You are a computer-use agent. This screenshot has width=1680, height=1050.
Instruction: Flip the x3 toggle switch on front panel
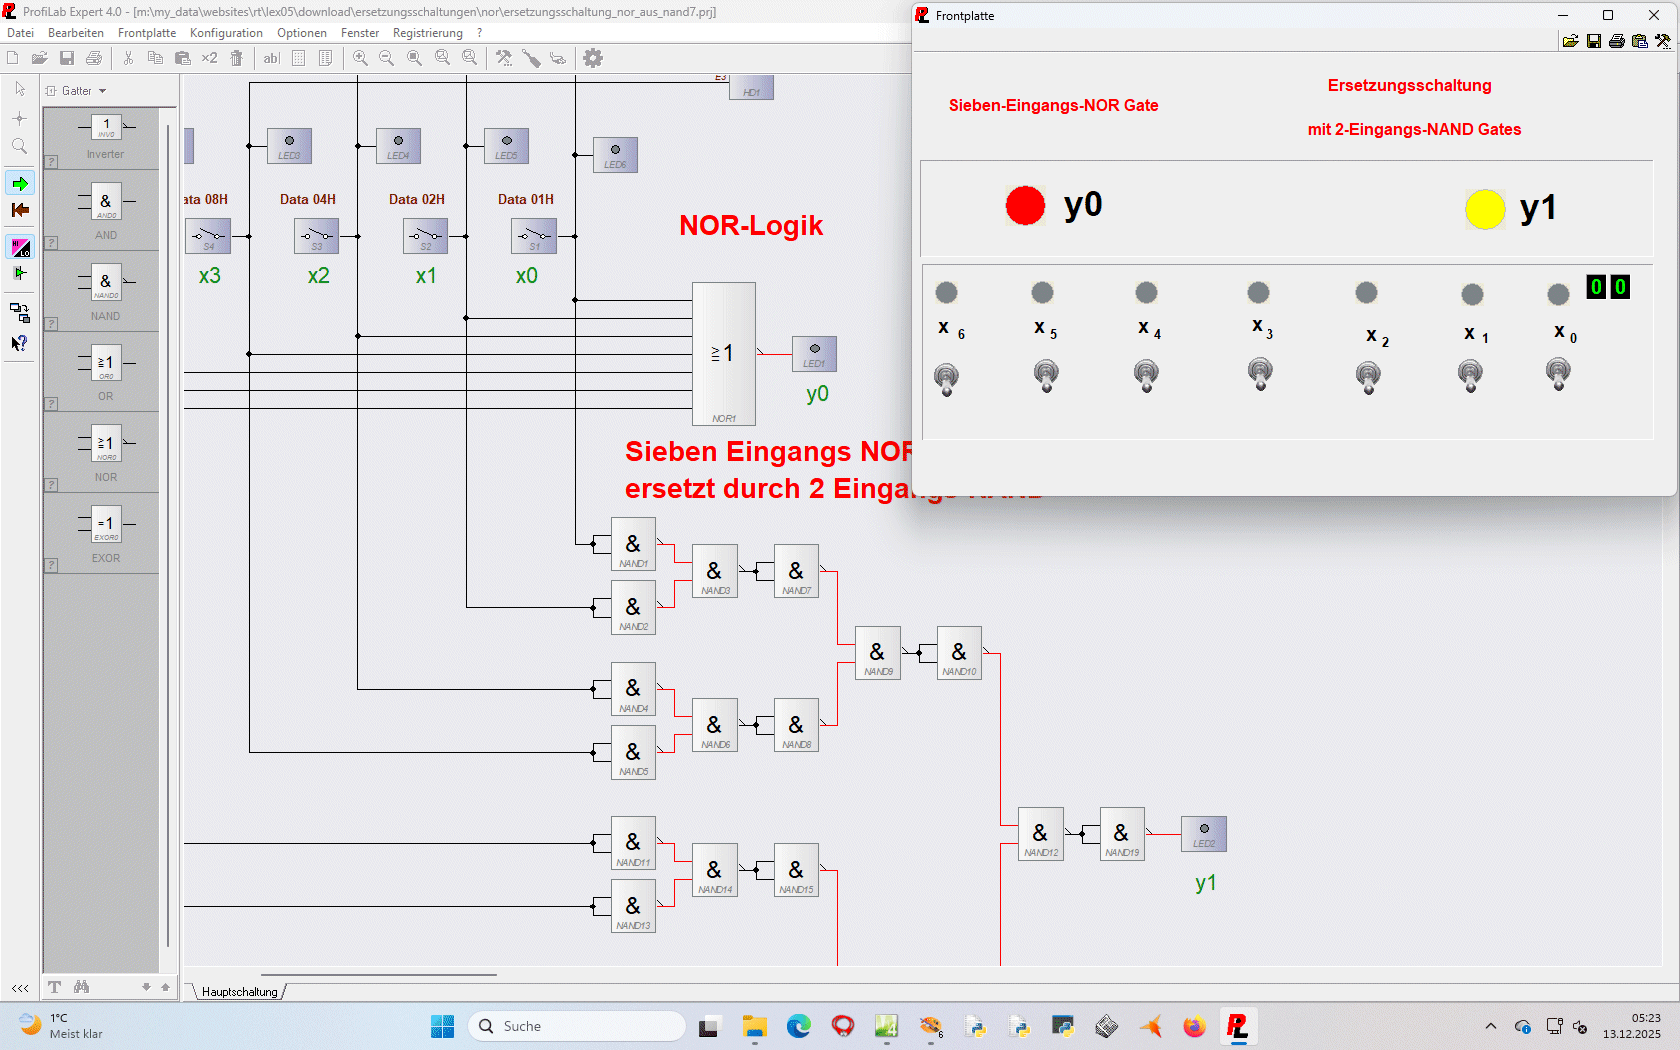coord(1260,374)
